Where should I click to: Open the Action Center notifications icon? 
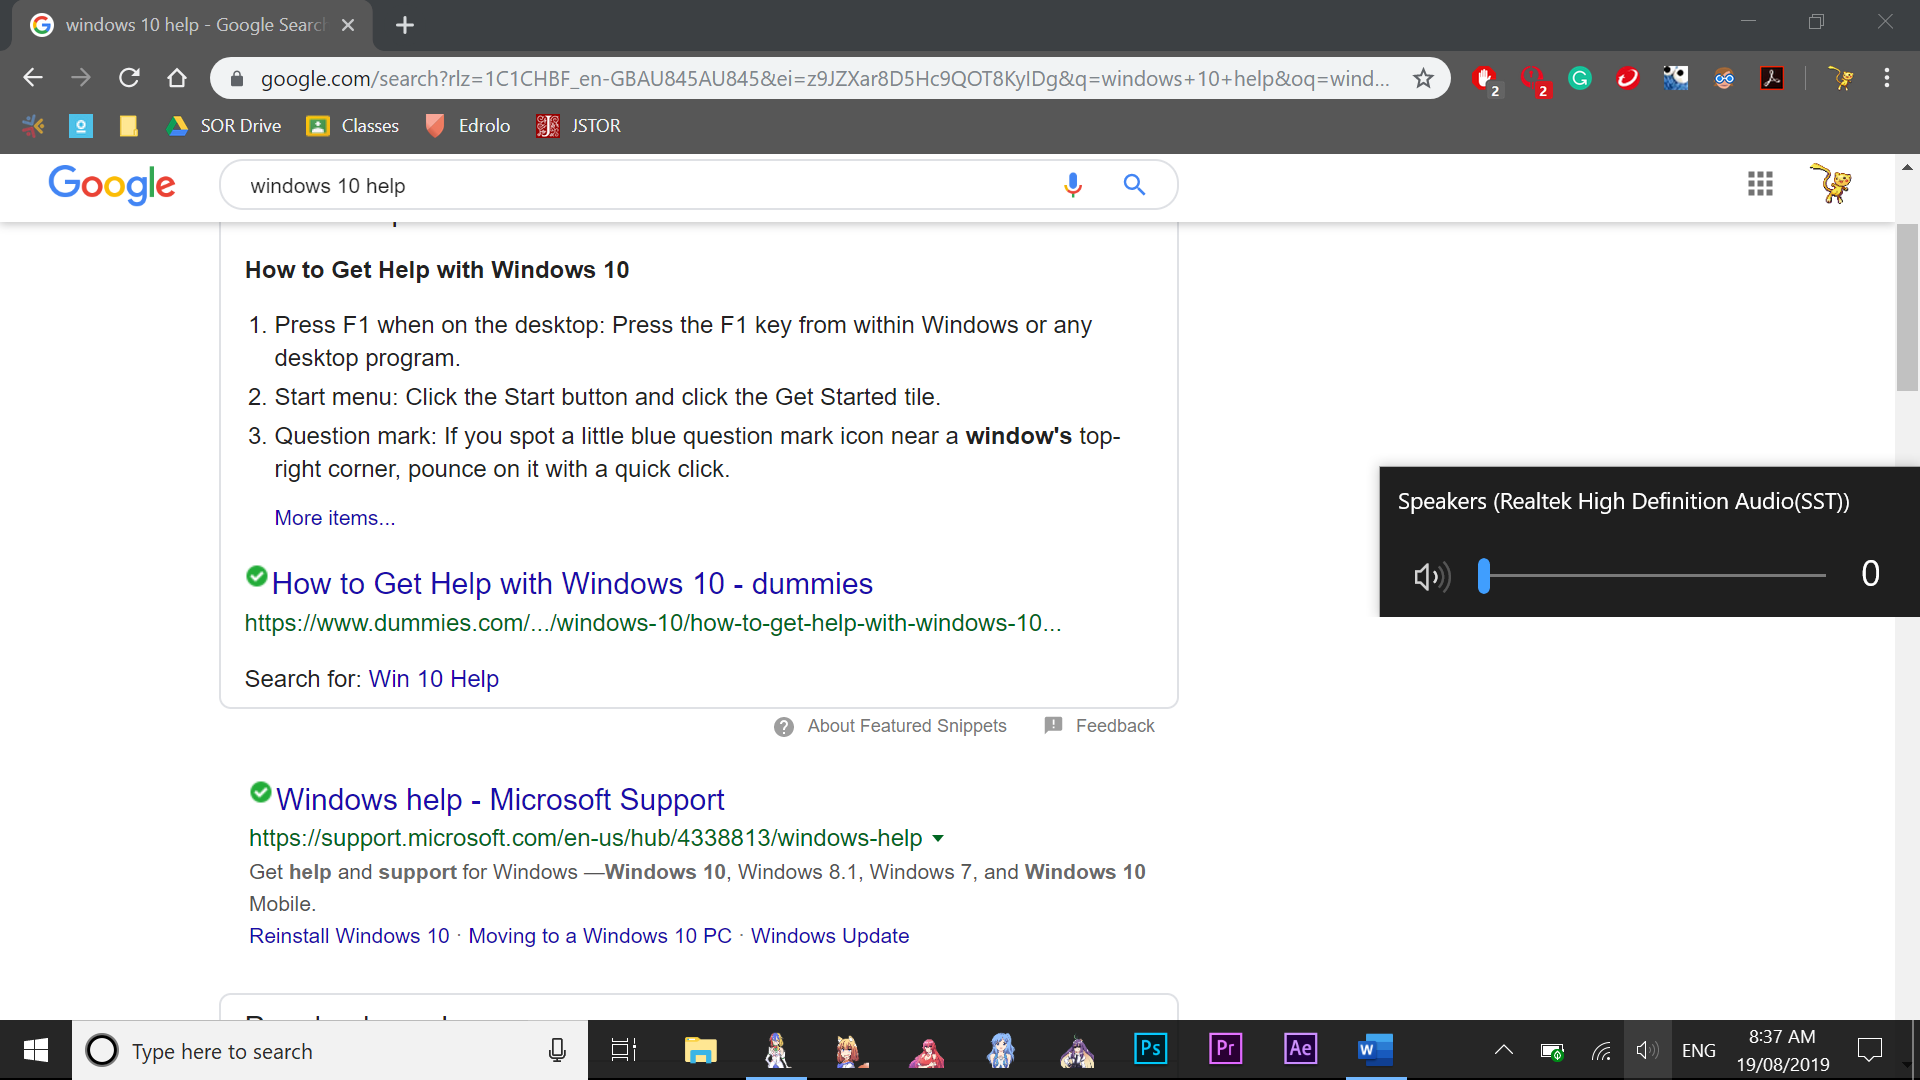tap(1870, 1050)
